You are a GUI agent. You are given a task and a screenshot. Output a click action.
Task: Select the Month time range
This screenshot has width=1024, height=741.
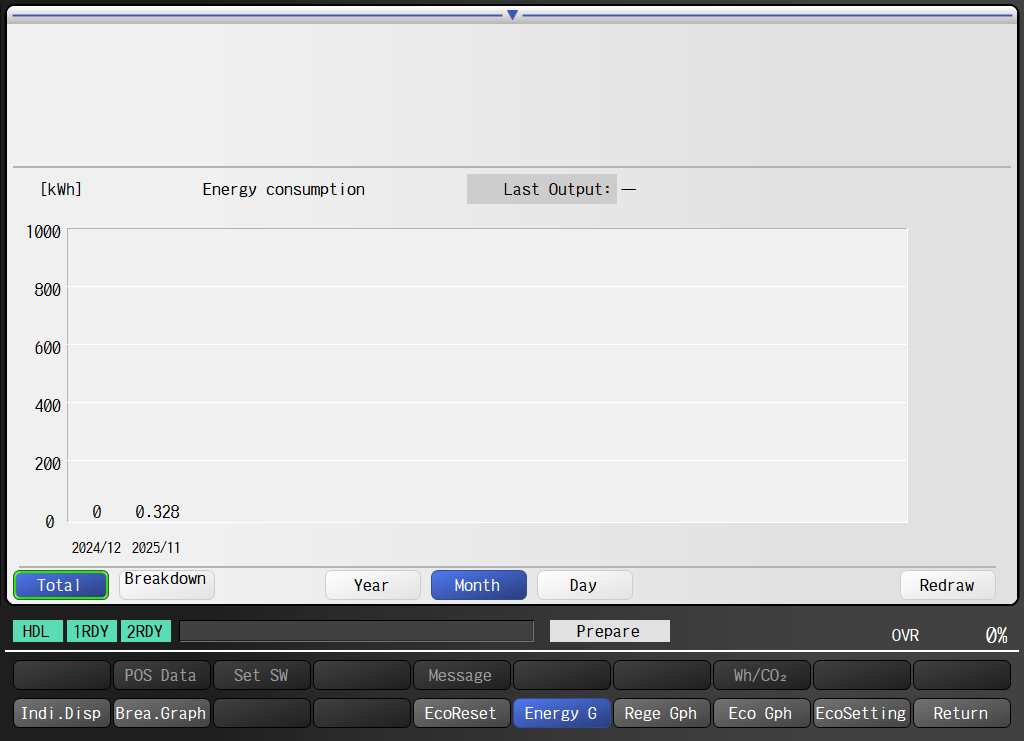478,585
